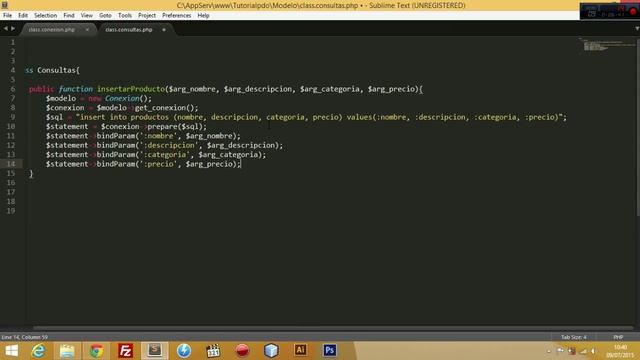Click the Consultas class name
The width and height of the screenshot is (640, 360).
(x=56, y=70)
